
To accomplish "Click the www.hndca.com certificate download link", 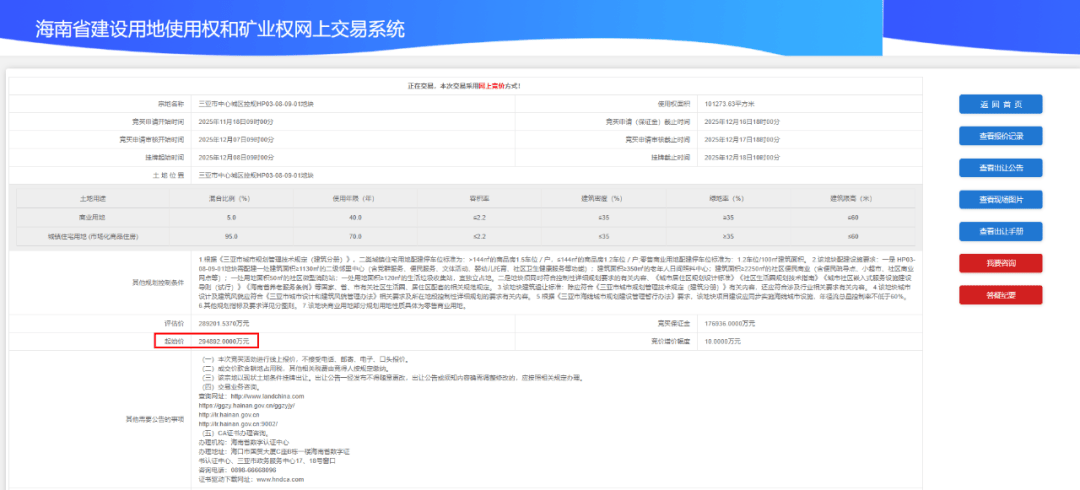I will [x=280, y=479].
